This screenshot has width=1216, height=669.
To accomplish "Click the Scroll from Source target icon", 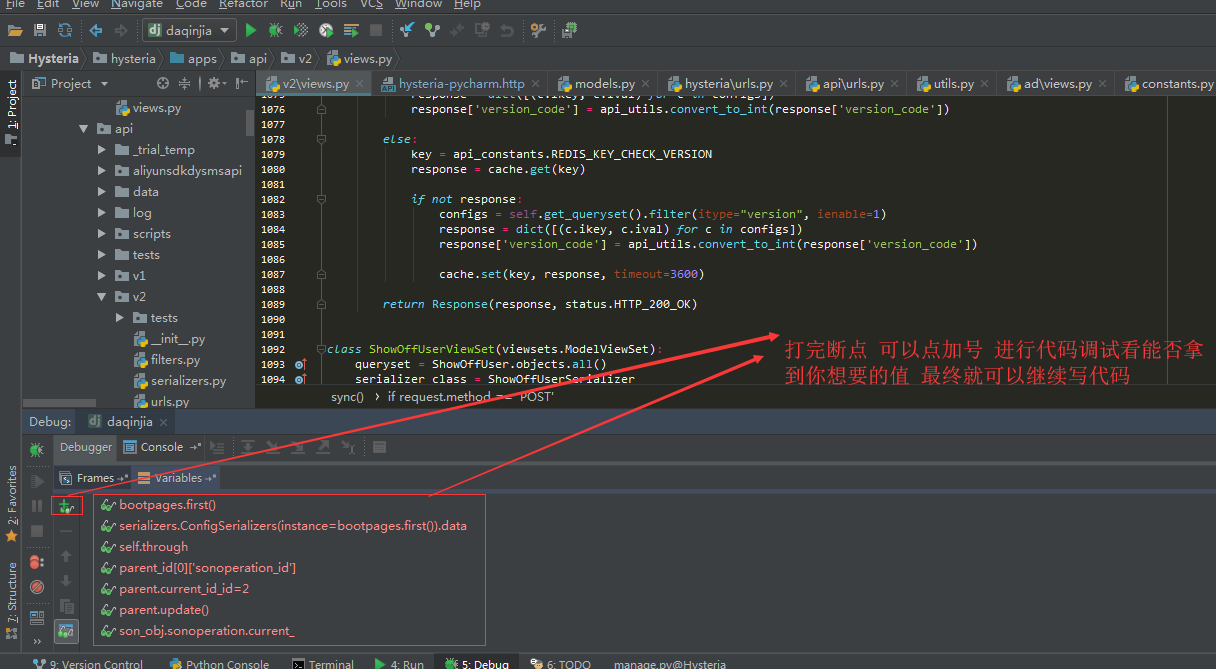I will 163,84.
